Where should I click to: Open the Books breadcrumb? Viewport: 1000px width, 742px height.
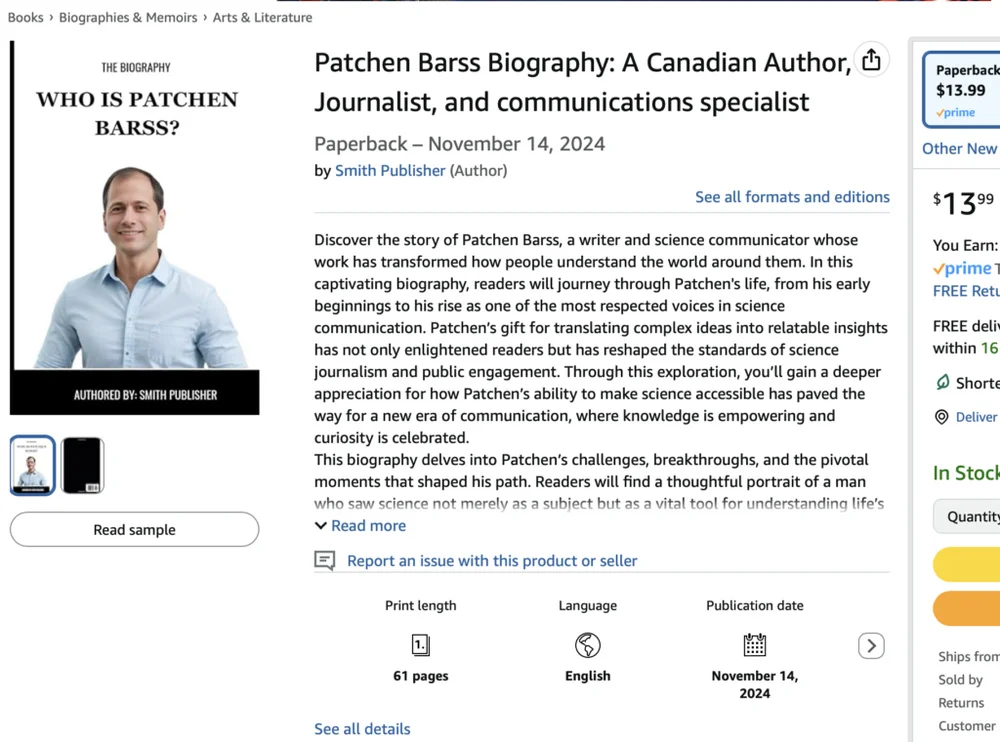[26, 17]
